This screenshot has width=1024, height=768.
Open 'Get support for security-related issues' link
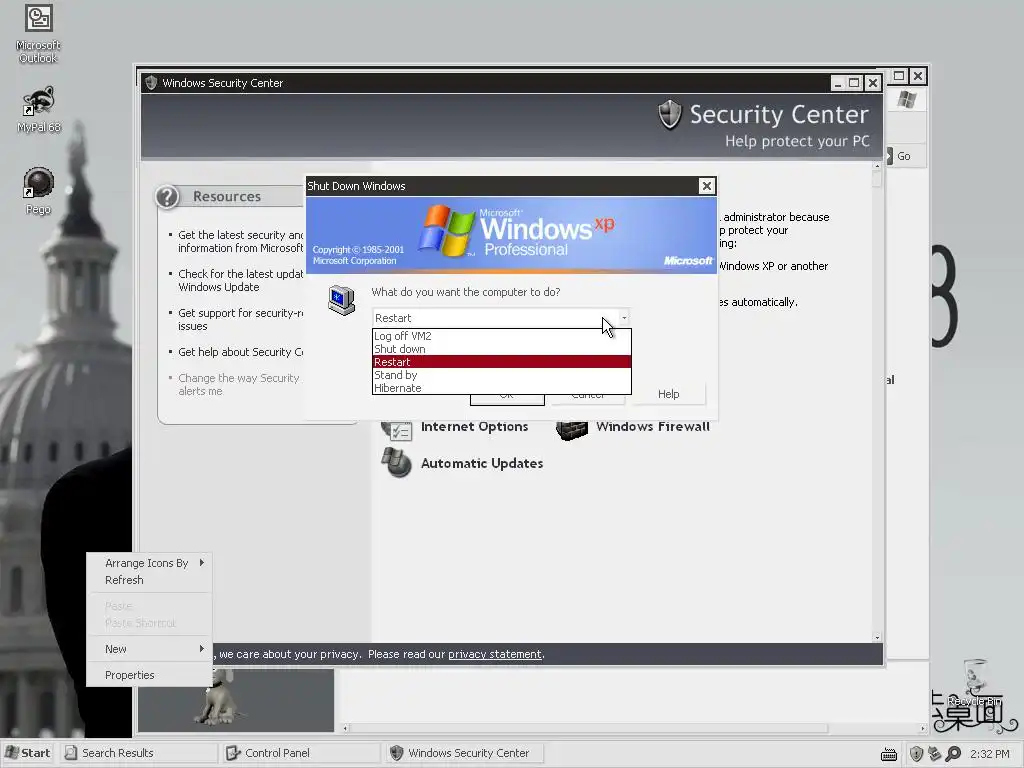click(x=240, y=319)
